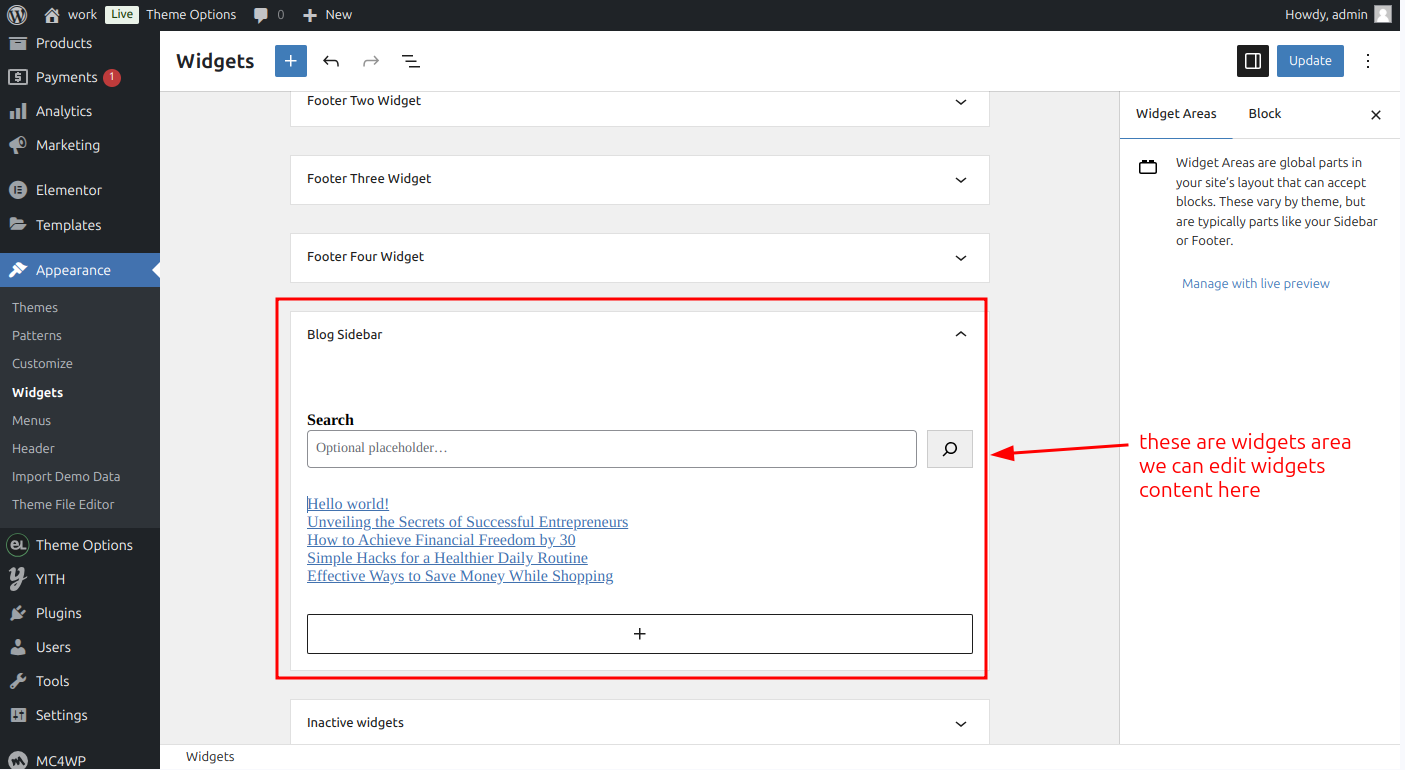Image resolution: width=1405 pixels, height=770 pixels.
Task: Expand the Inactive widgets section
Action: [640, 723]
